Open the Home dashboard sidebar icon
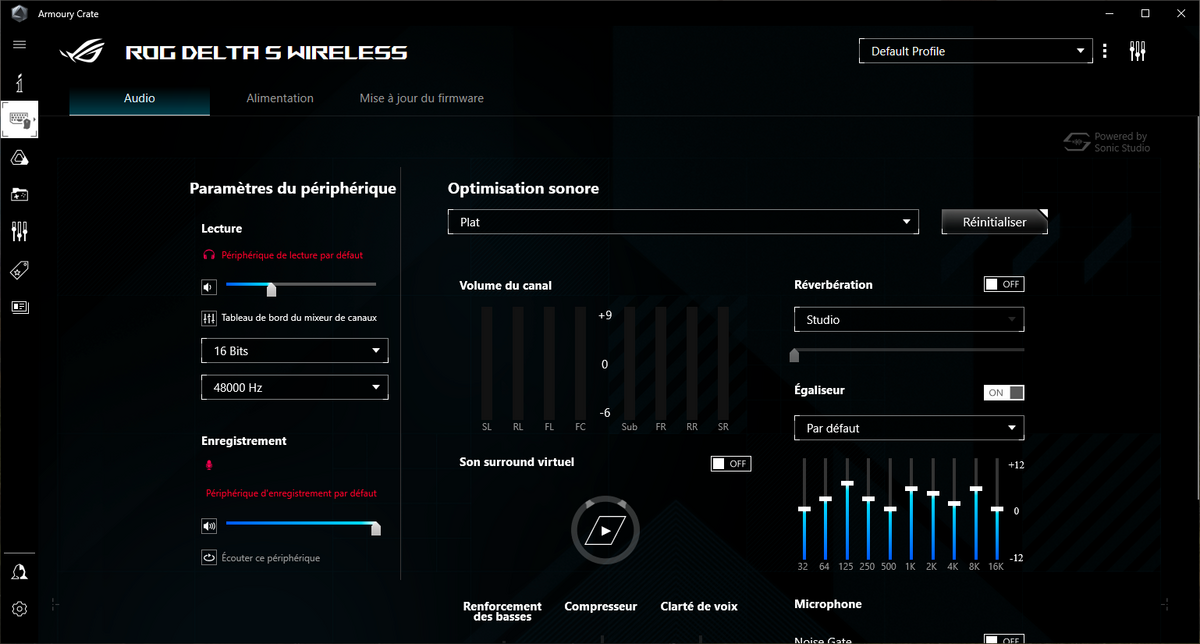The width and height of the screenshot is (1200, 644). point(19,82)
